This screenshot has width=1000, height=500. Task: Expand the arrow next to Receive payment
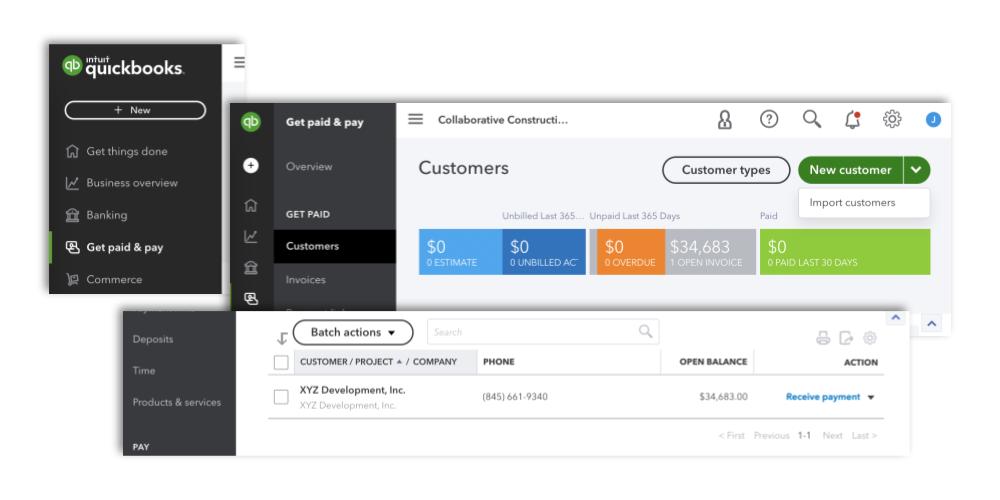click(x=871, y=397)
